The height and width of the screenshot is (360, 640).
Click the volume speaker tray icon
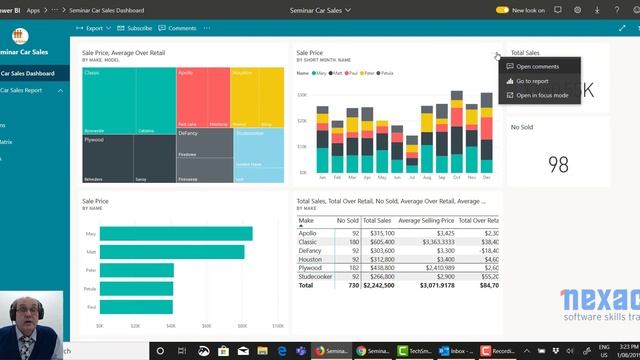pos(570,351)
